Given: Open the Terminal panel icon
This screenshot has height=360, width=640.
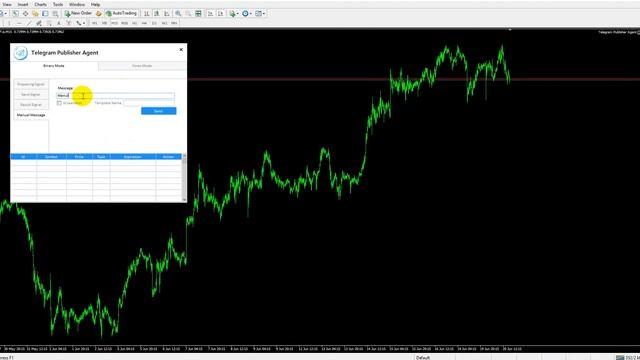Looking at the screenshot, I should (45, 13).
